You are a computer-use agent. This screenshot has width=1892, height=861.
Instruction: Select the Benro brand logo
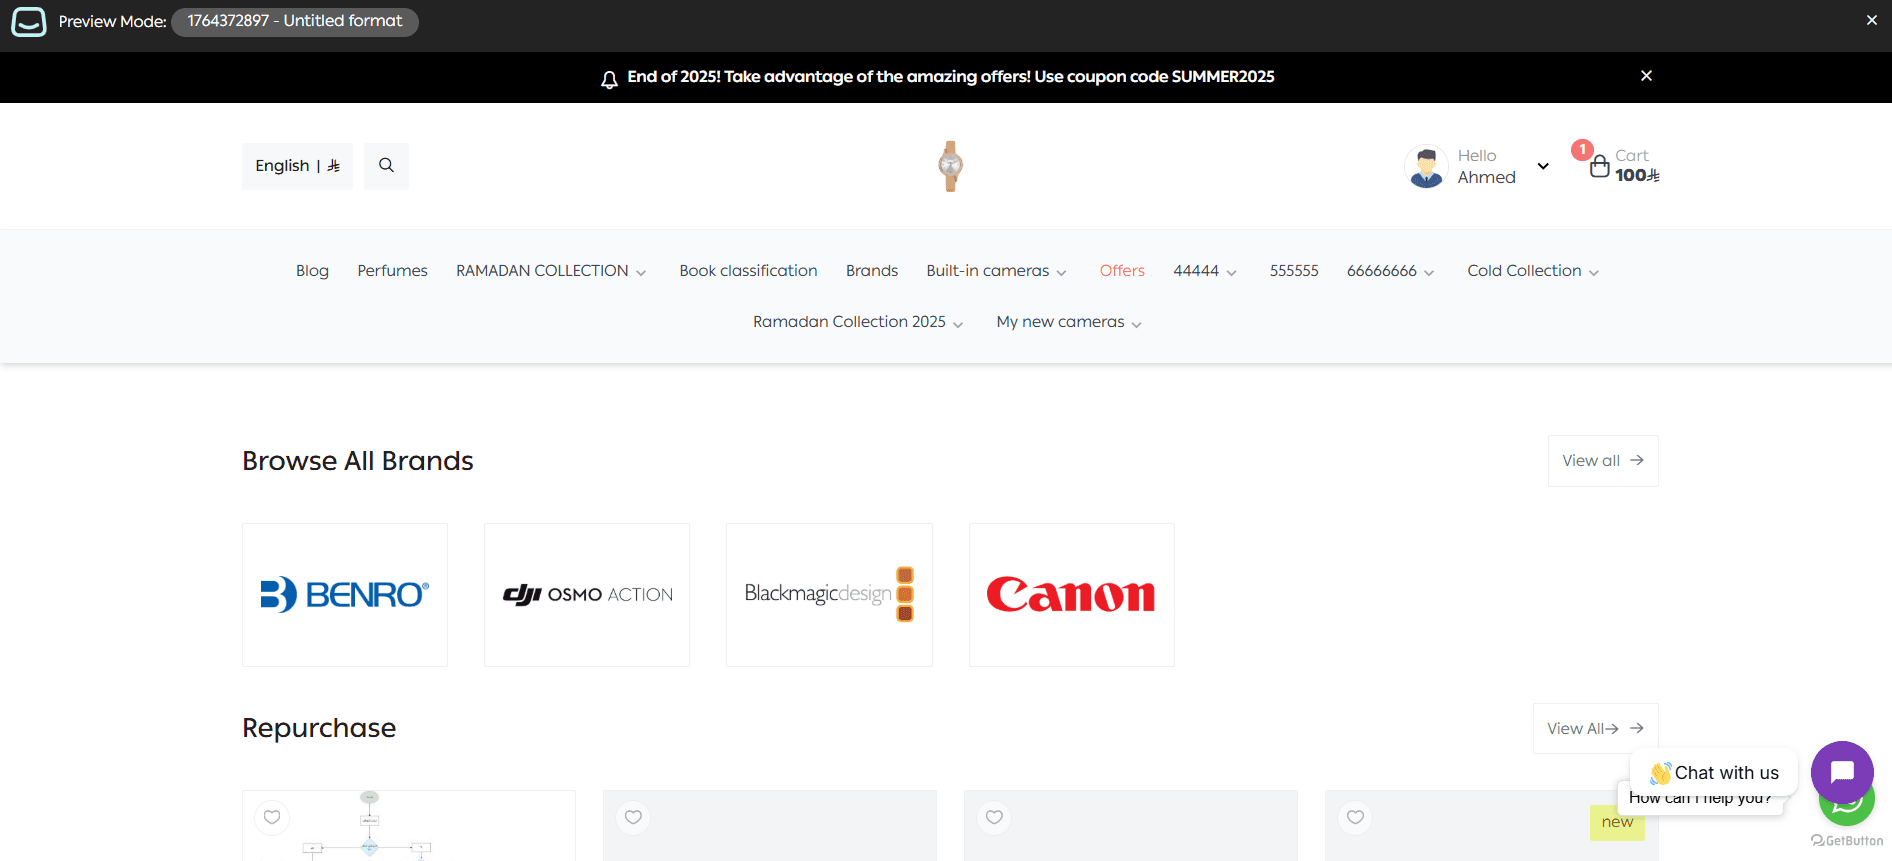345,595
